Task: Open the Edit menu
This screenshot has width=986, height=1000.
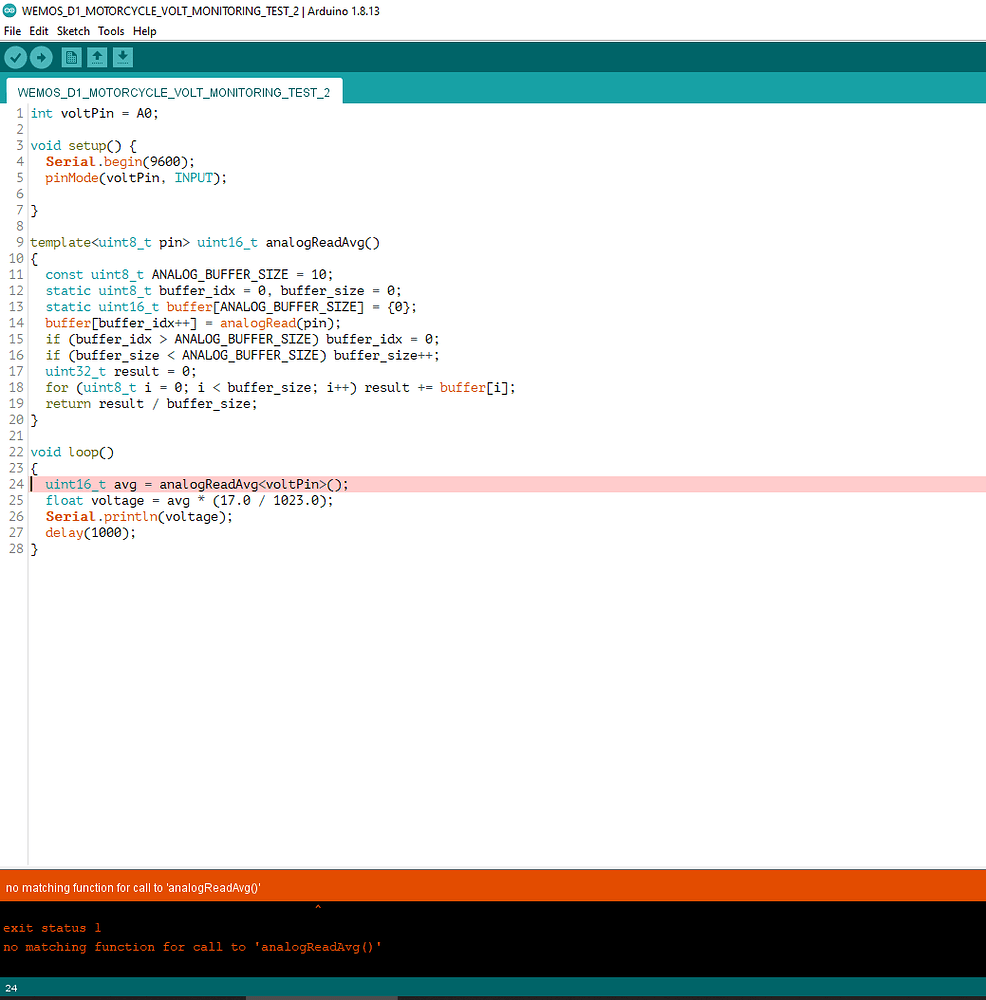Action: [38, 31]
